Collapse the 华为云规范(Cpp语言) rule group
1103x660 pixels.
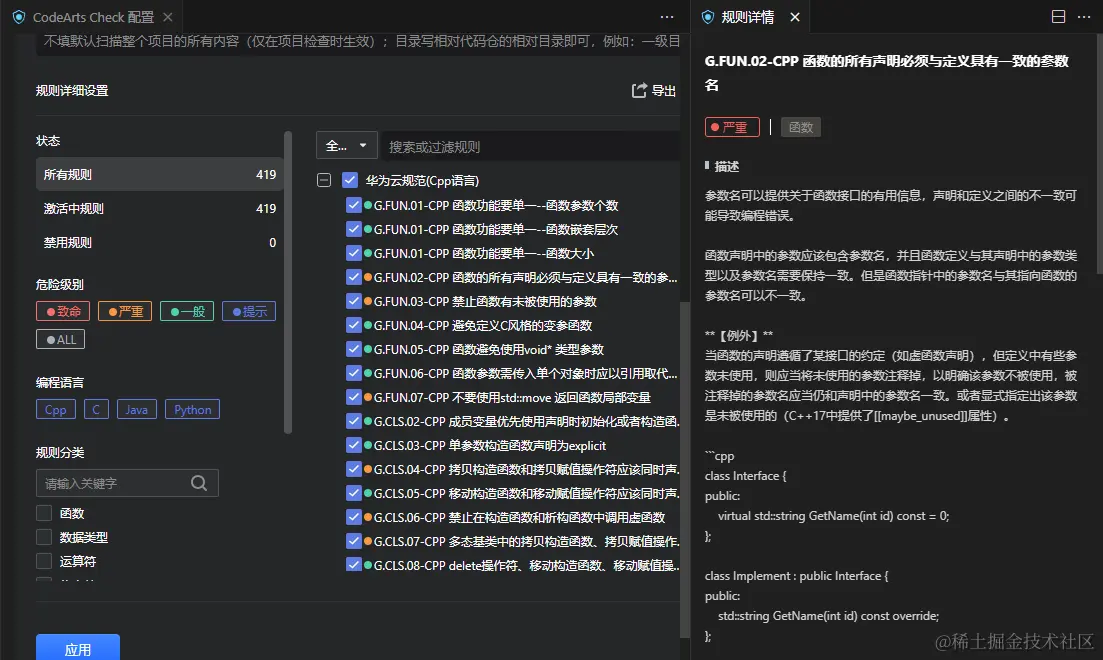(324, 180)
